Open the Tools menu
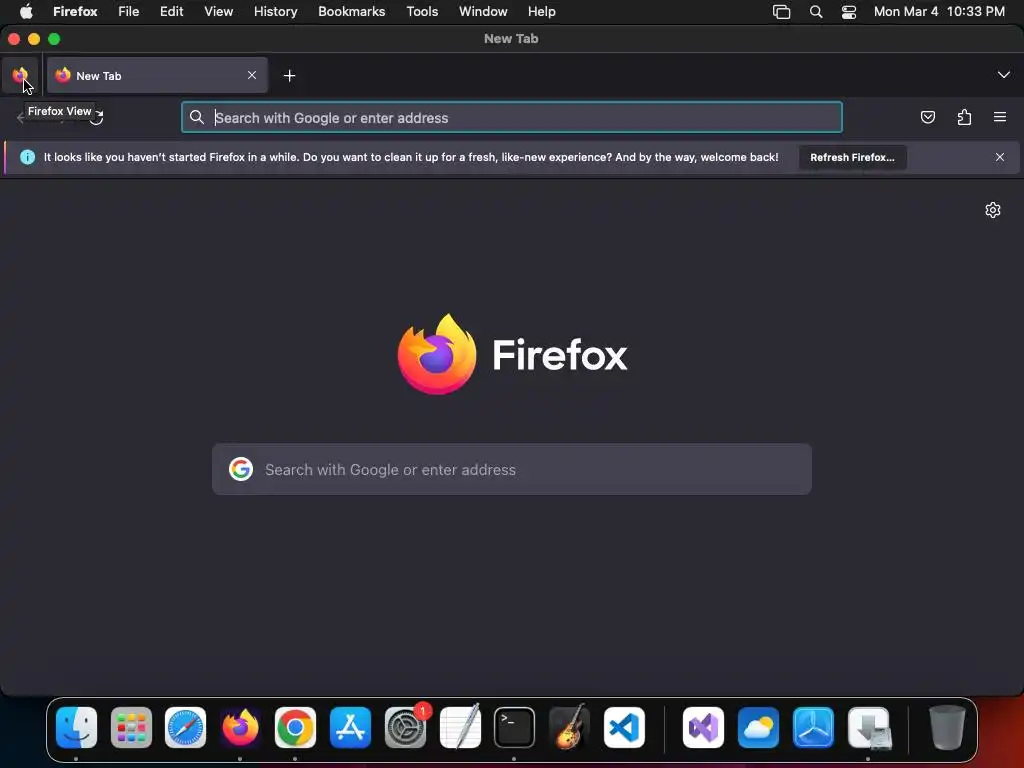Image resolution: width=1024 pixels, height=768 pixels. 422,11
